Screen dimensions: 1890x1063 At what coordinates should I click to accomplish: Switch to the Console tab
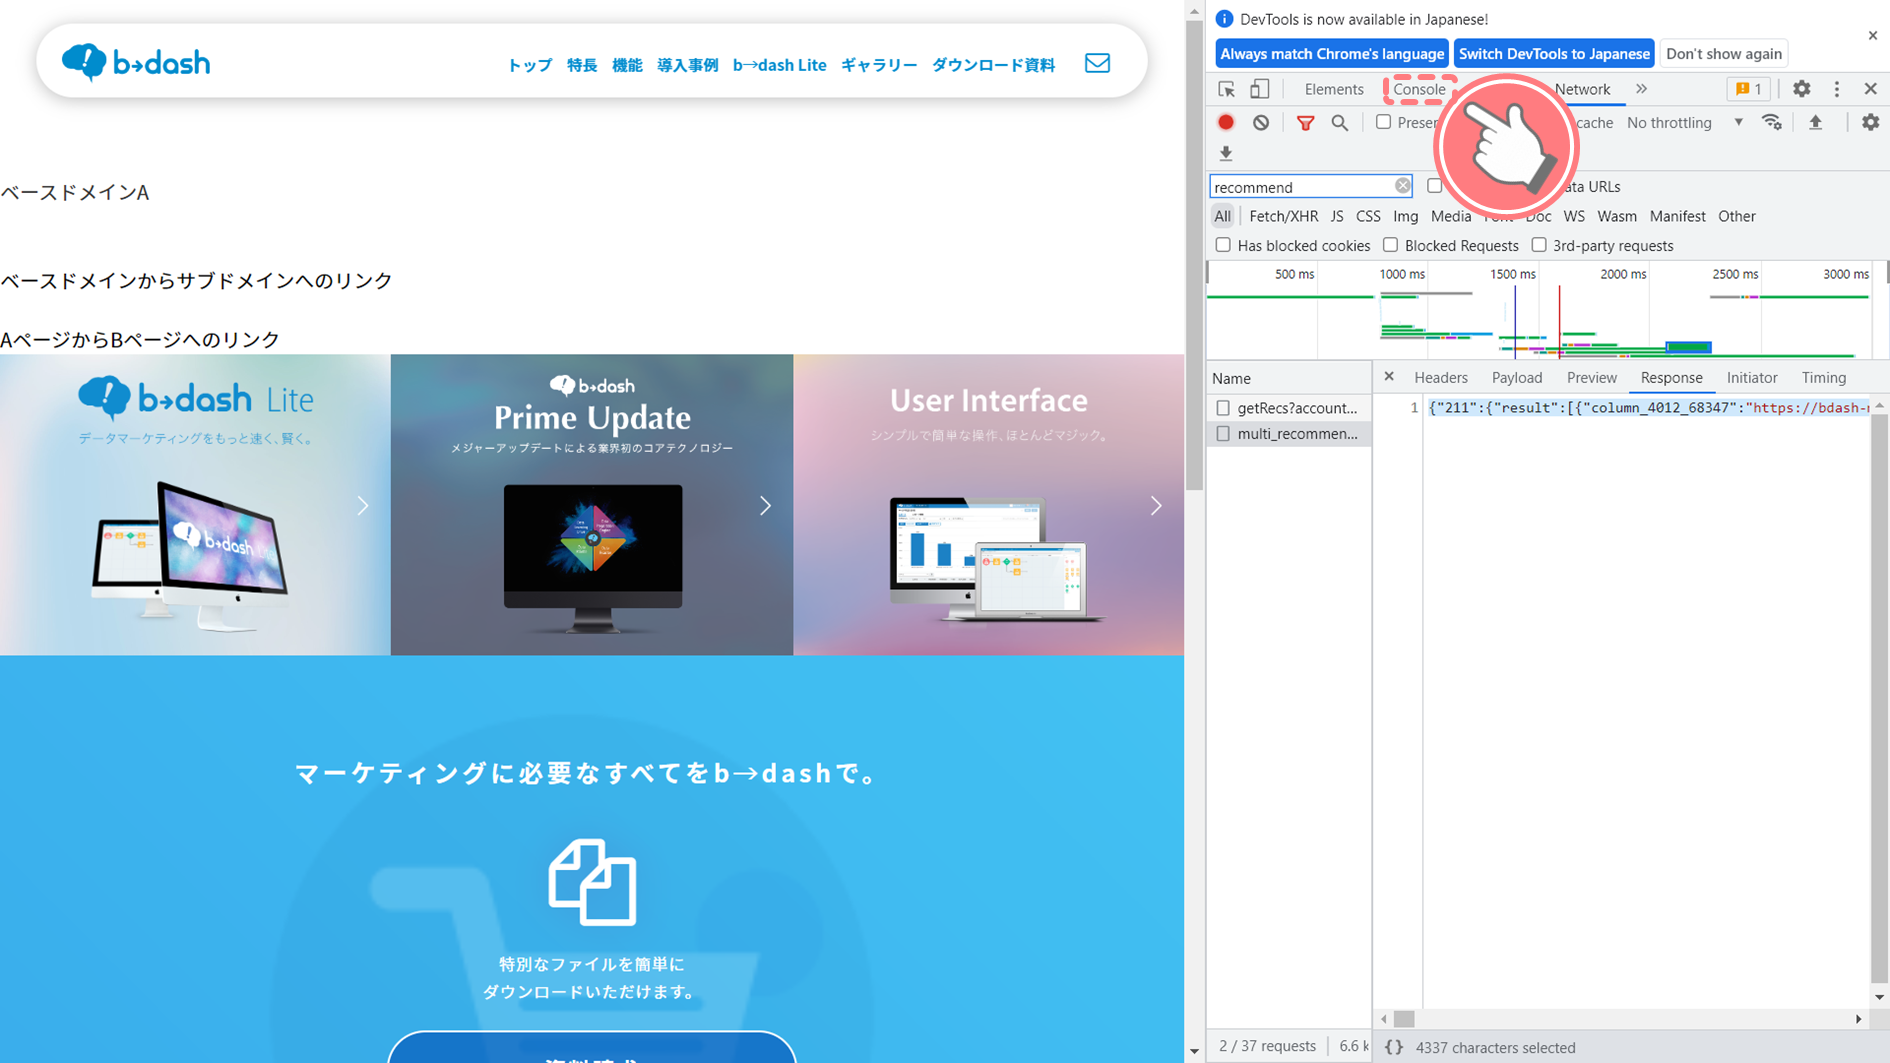click(x=1419, y=89)
